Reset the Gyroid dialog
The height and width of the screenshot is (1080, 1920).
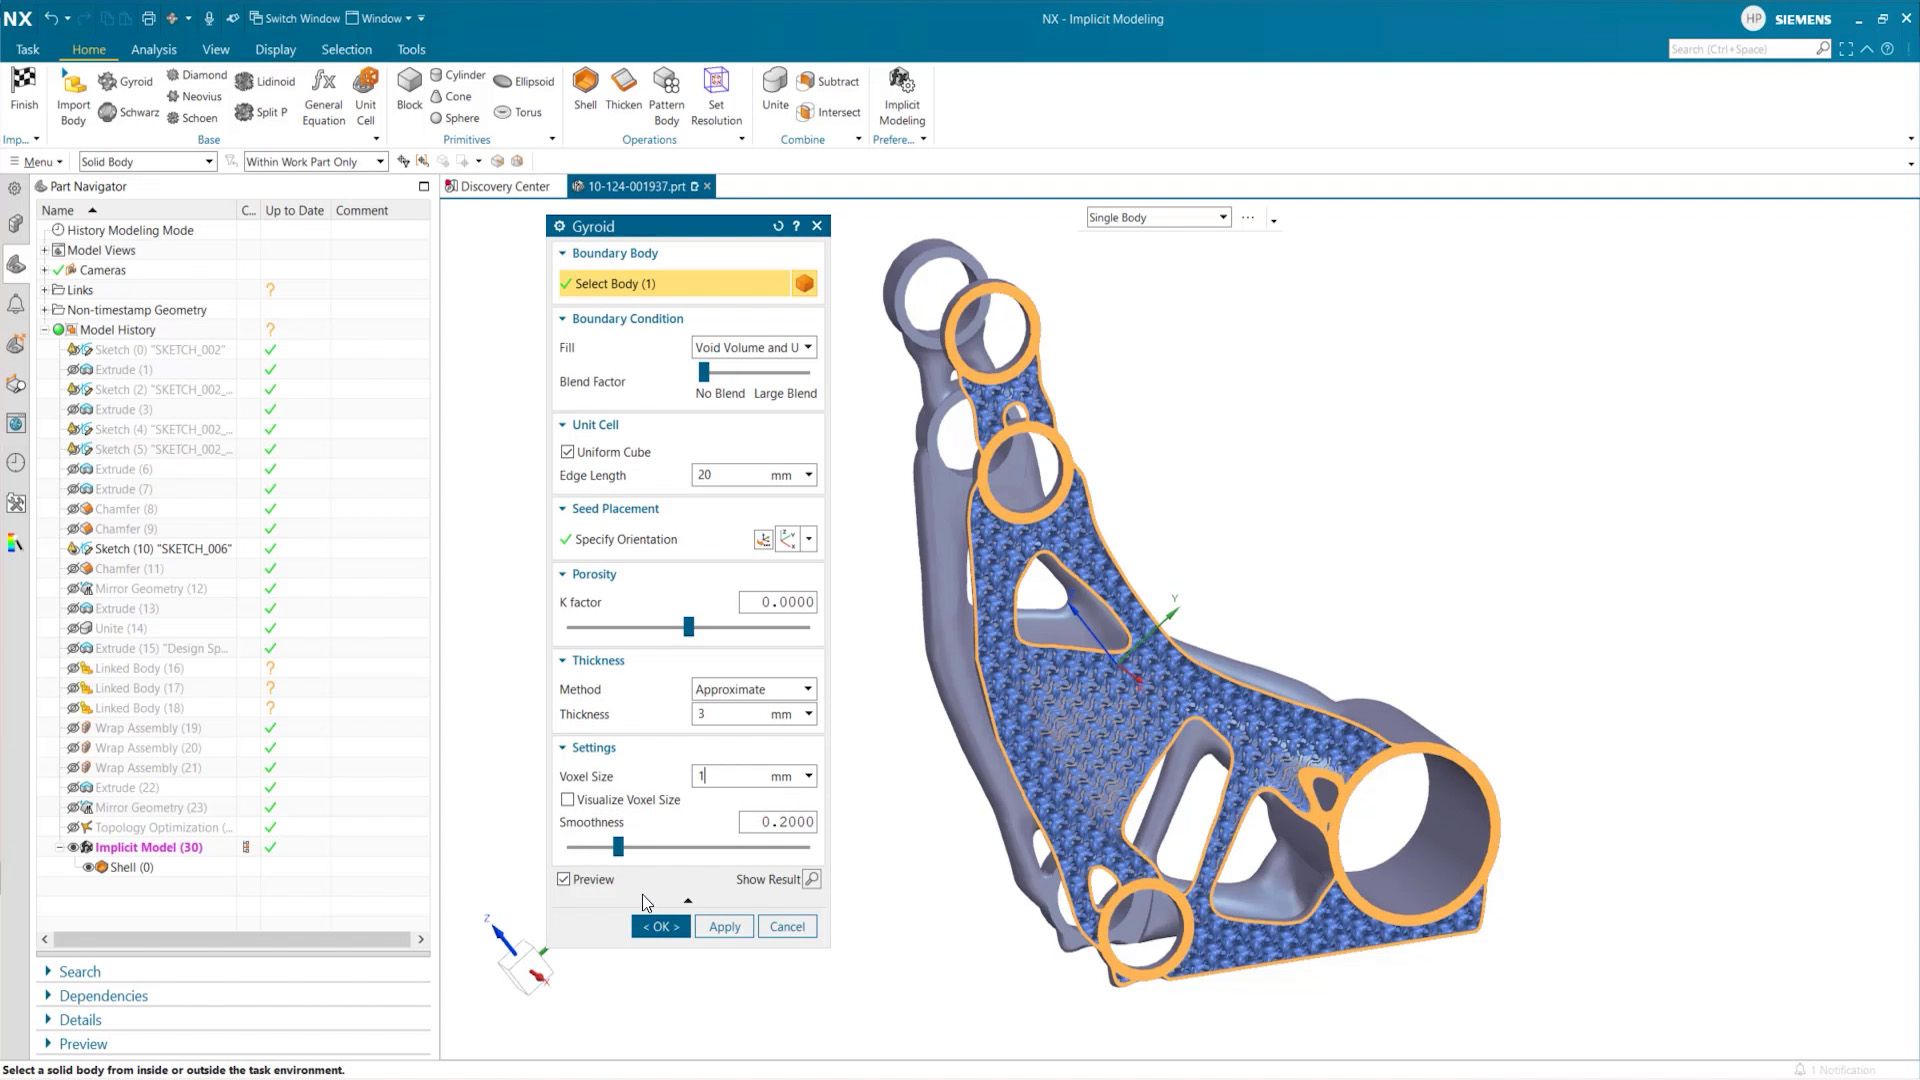coord(778,226)
